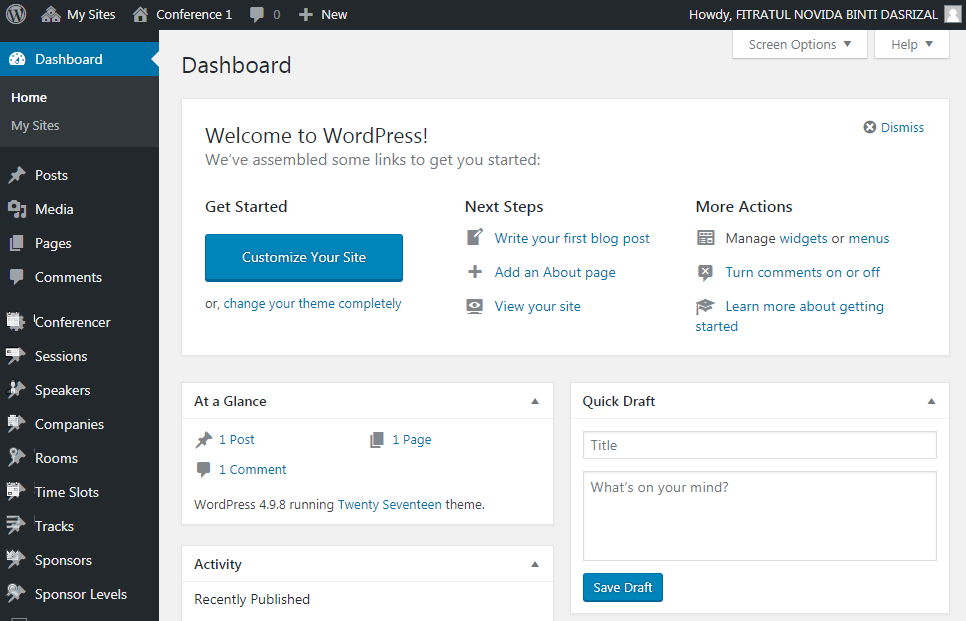Expand the Help dropdown tab
Screen dimensions: 966x621
pos(912,44)
